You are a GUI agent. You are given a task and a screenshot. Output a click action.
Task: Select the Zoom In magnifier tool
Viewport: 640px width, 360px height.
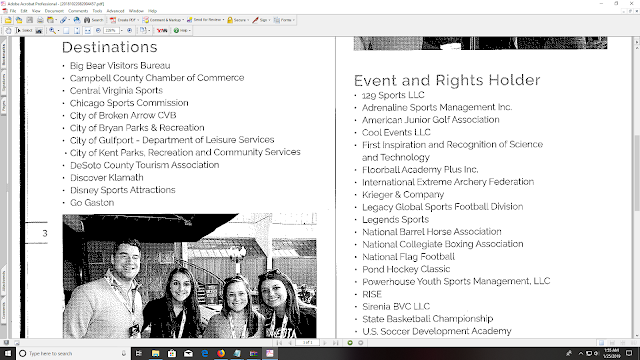[54, 31]
